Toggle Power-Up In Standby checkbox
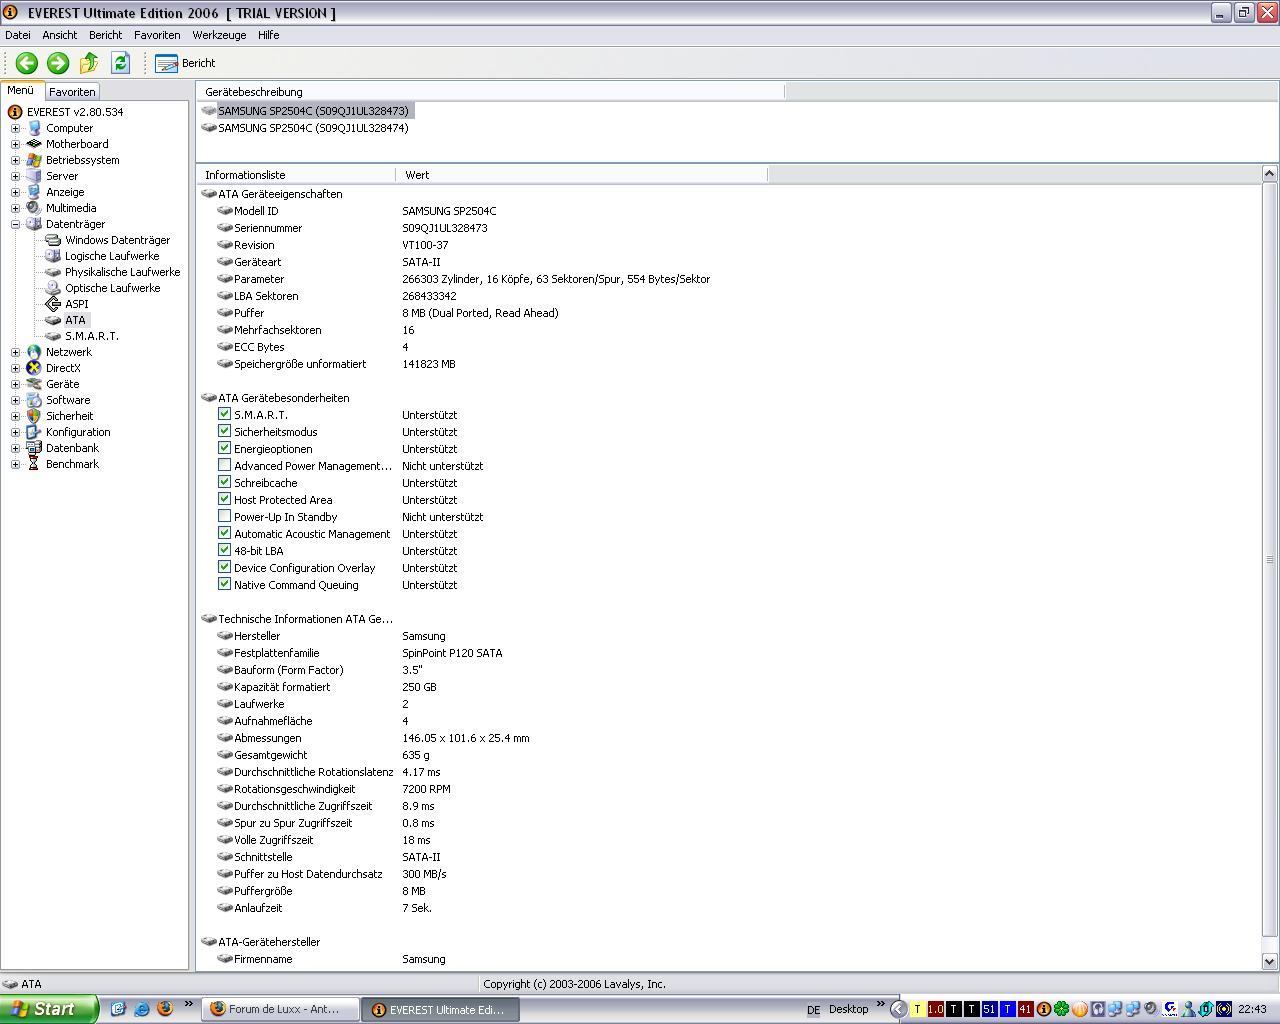Screen dimensions: 1280x1024 coord(224,516)
